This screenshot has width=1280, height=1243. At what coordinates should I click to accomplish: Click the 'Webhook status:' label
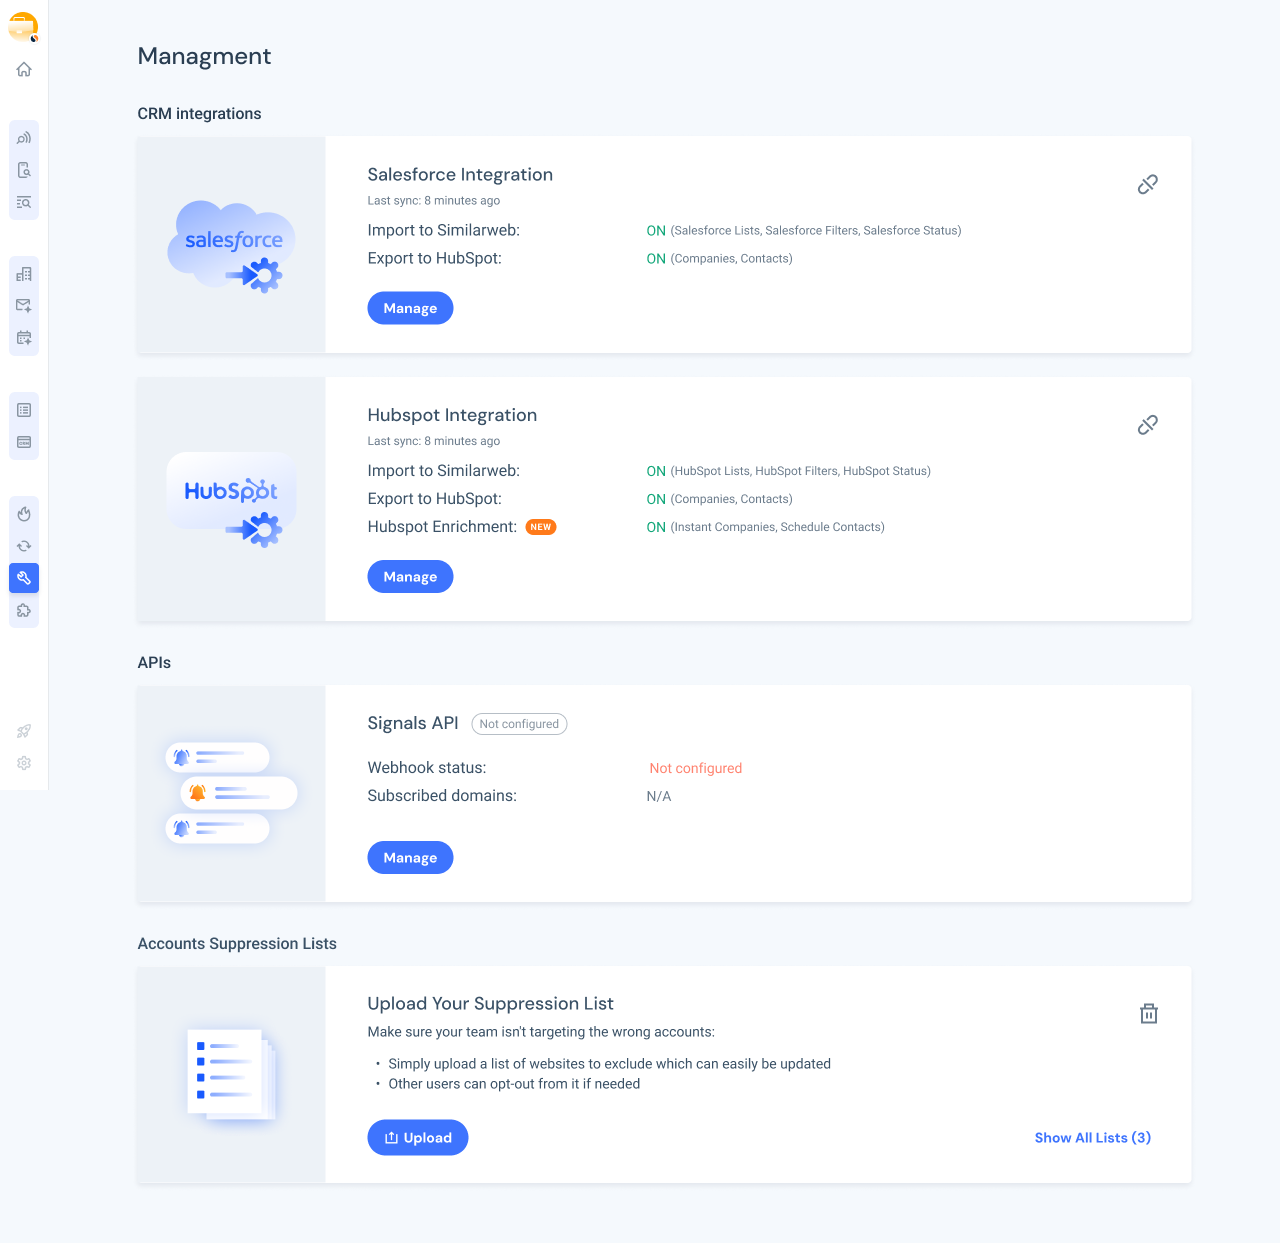427,768
